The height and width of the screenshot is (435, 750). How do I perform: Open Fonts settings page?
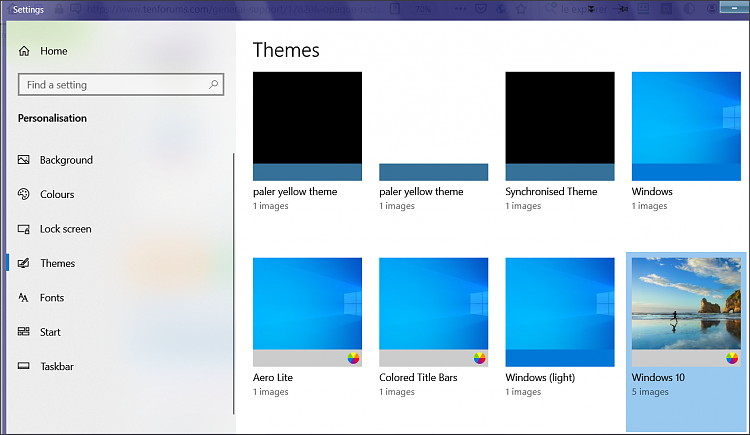pyautogui.click(x=52, y=298)
